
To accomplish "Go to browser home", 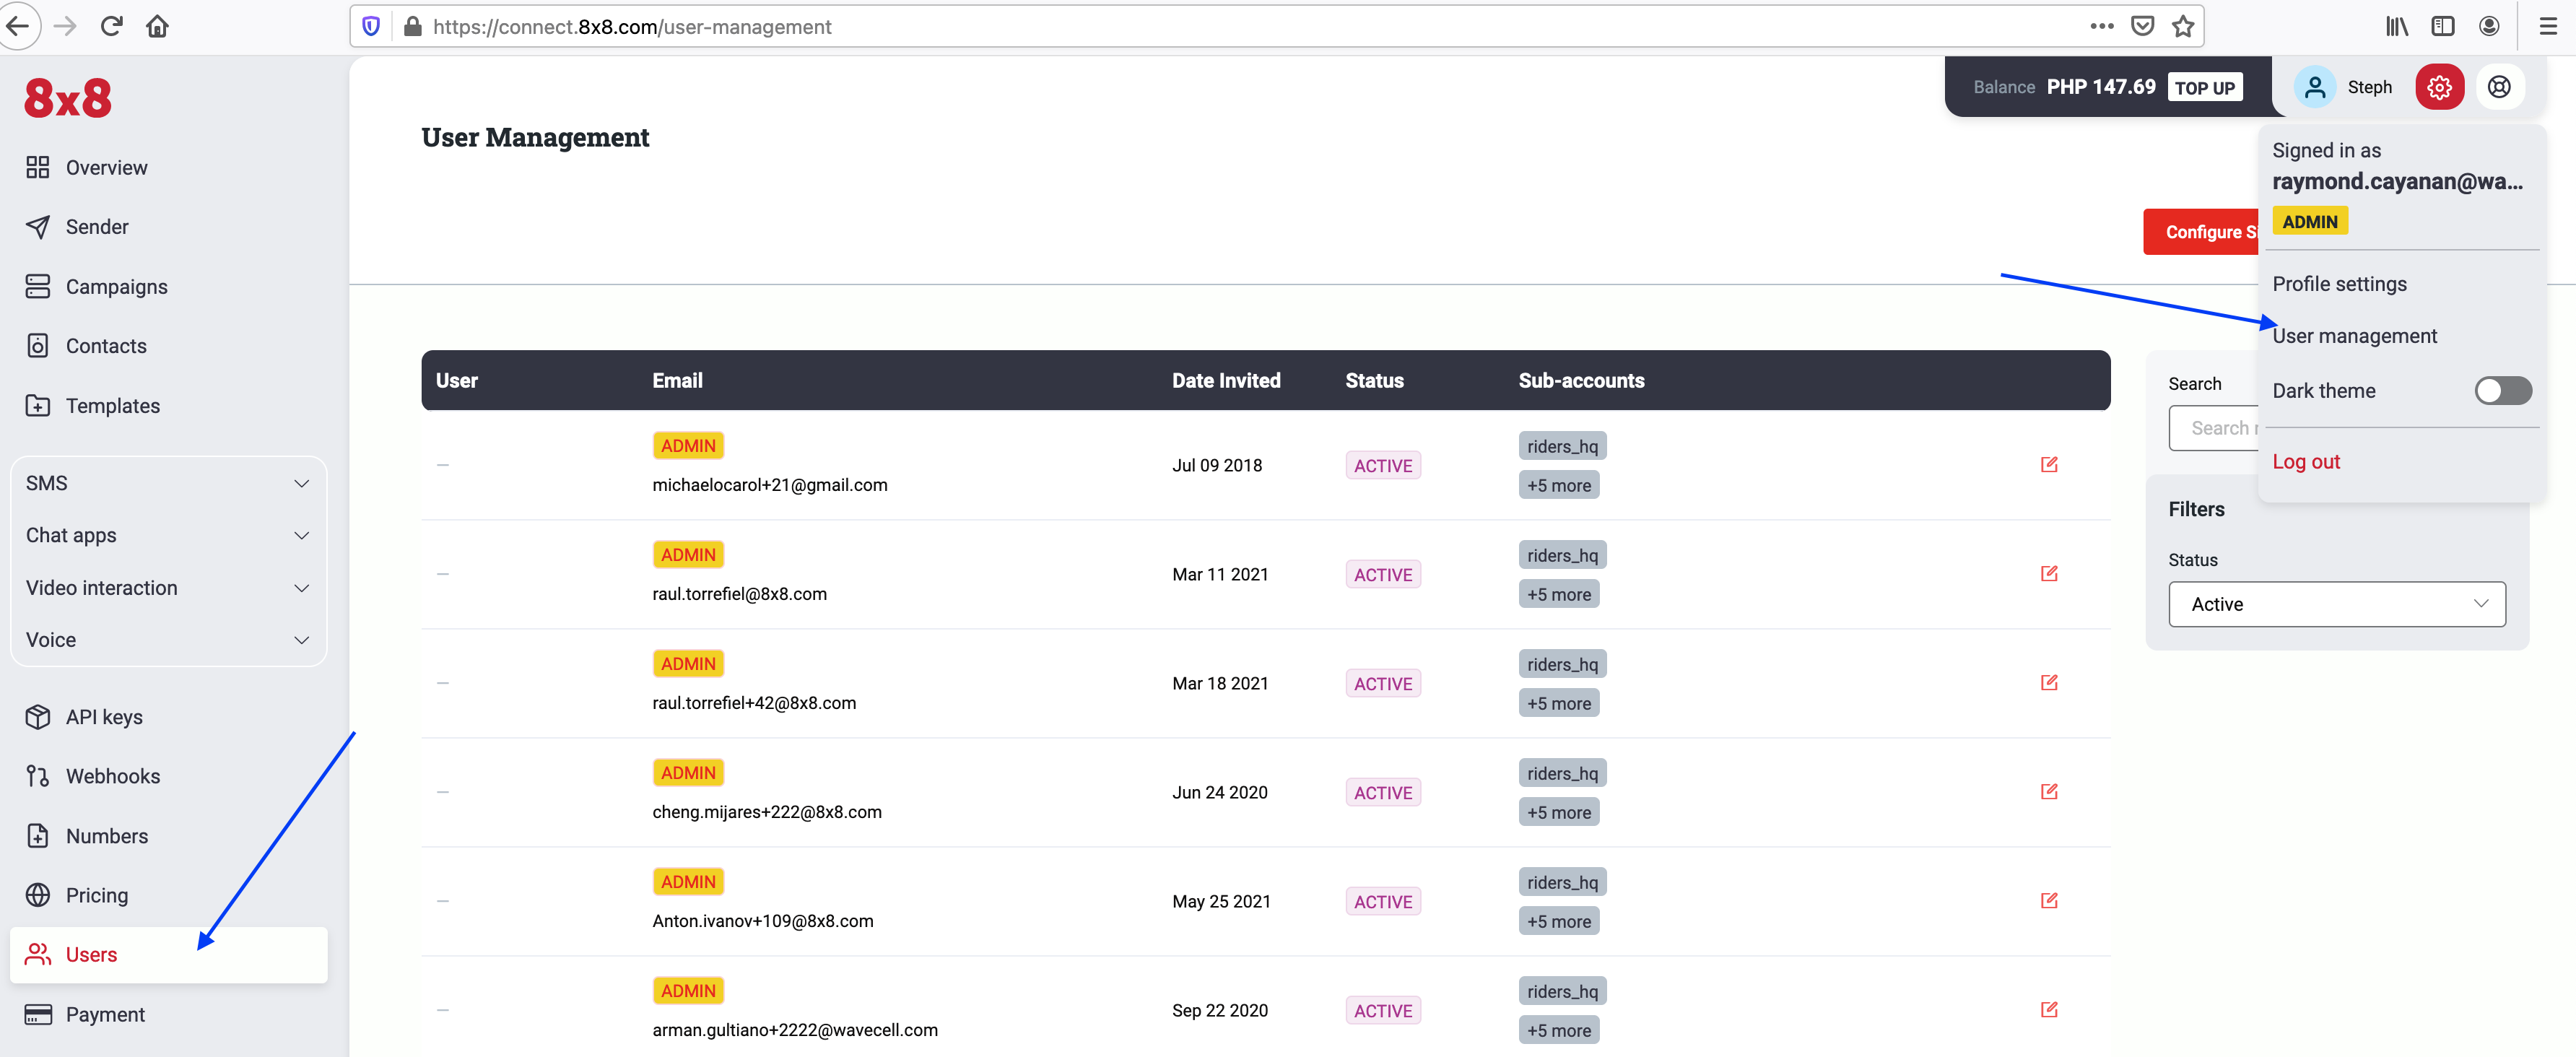I will click(x=157, y=26).
